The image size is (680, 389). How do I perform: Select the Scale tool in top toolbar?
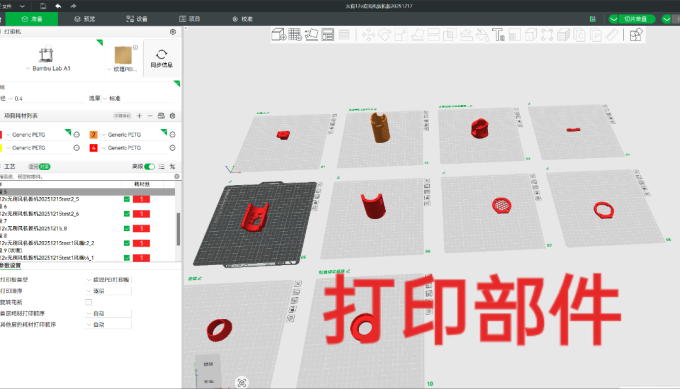401,35
